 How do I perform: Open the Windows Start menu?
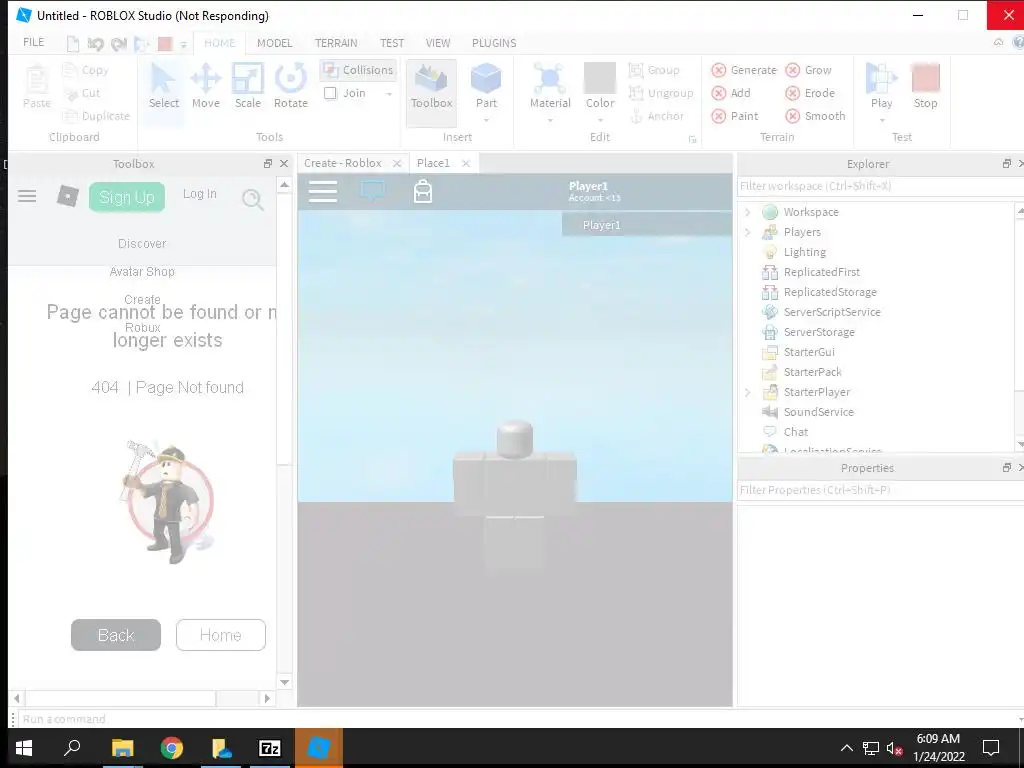(24, 748)
